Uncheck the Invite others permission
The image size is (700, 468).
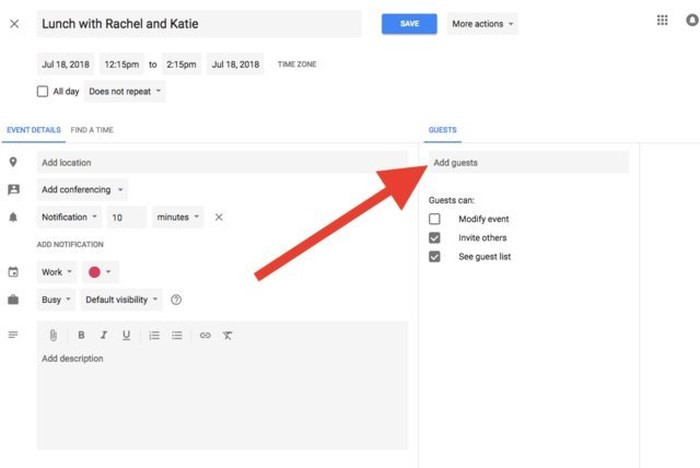click(x=434, y=238)
